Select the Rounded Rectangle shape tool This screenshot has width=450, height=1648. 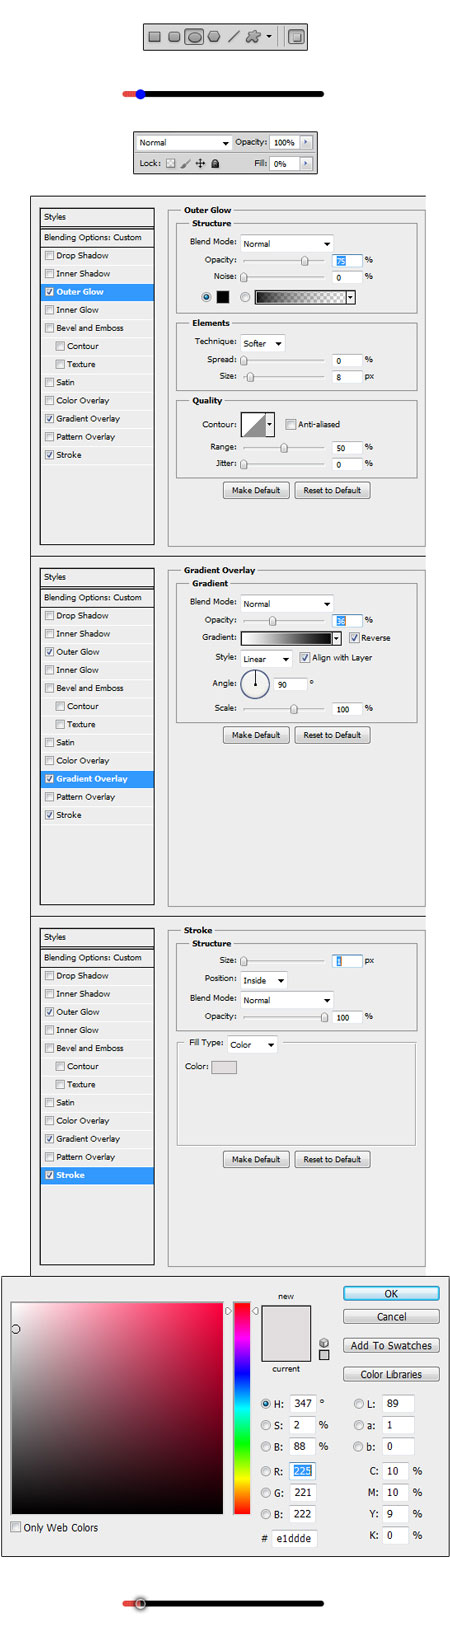pyautogui.click(x=174, y=37)
